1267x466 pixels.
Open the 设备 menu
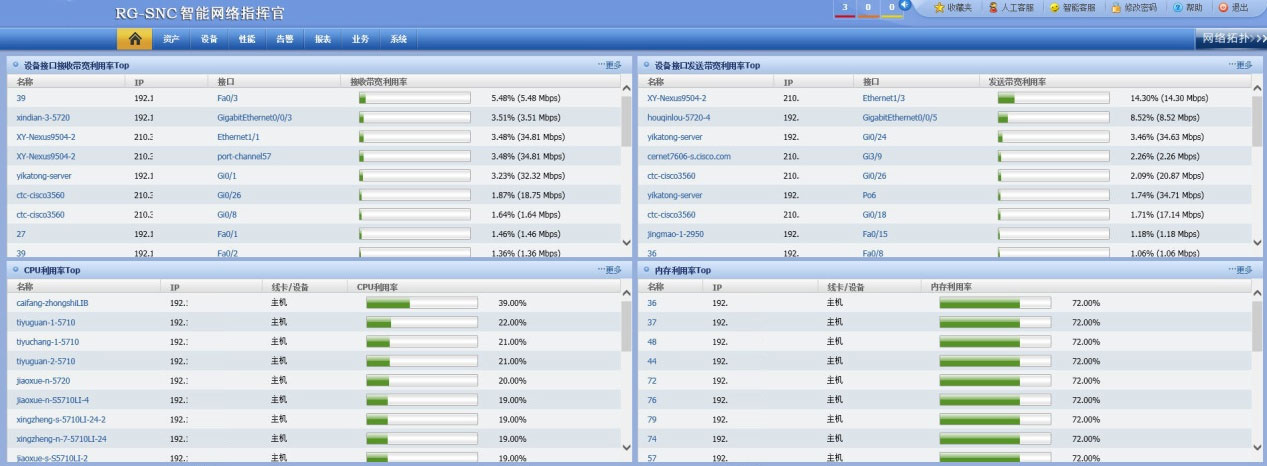[209, 39]
